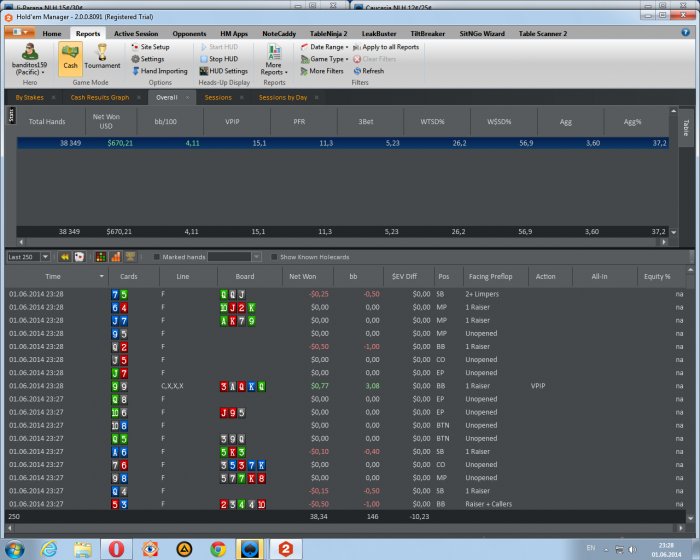The width and height of the screenshot is (700, 560).
Task: Toggle Show Known Holecards checkbox
Action: [273, 257]
